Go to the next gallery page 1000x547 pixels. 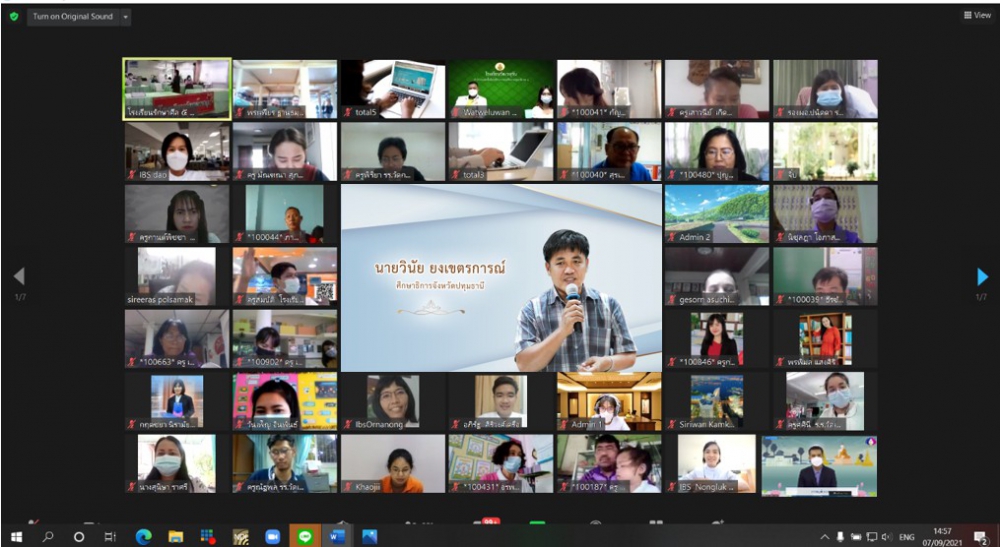(x=982, y=277)
